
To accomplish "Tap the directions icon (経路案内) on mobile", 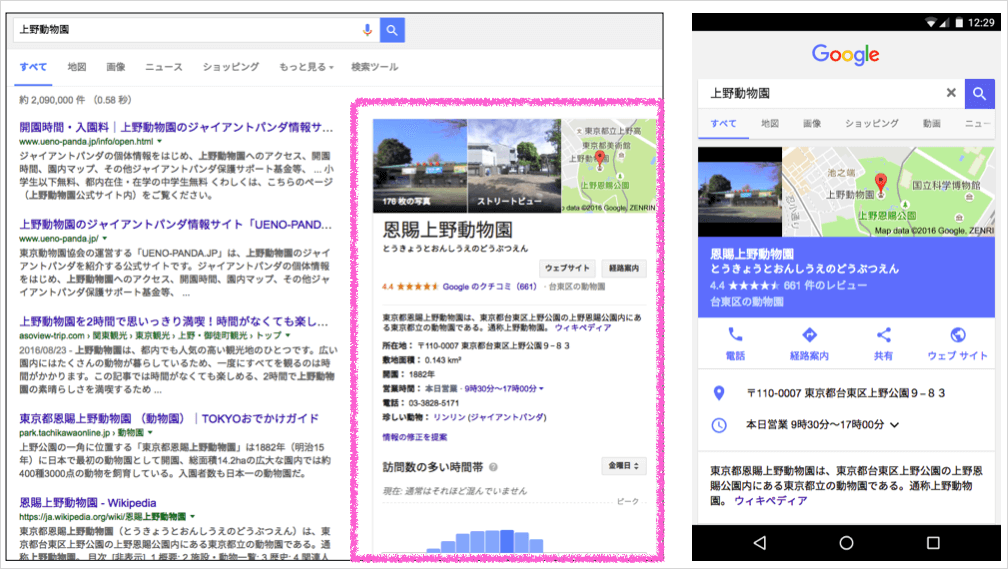I will pos(809,334).
